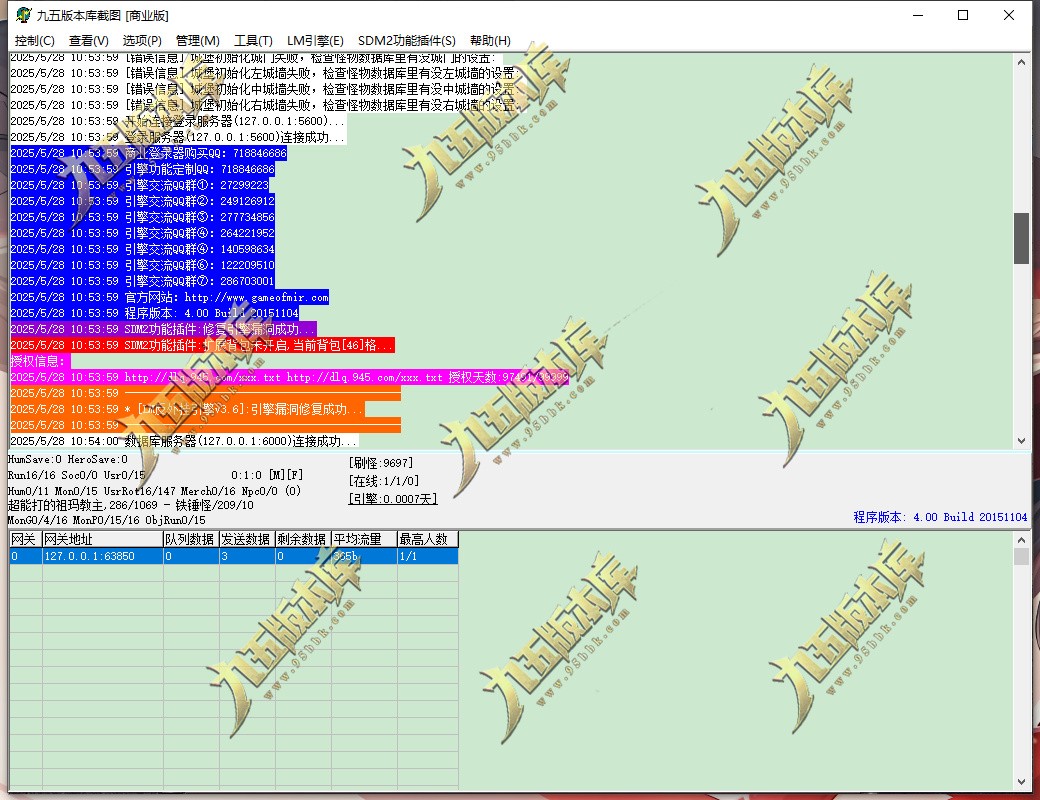Open the 查看(V) menu
Screen dimensions: 1040x800
point(89,40)
